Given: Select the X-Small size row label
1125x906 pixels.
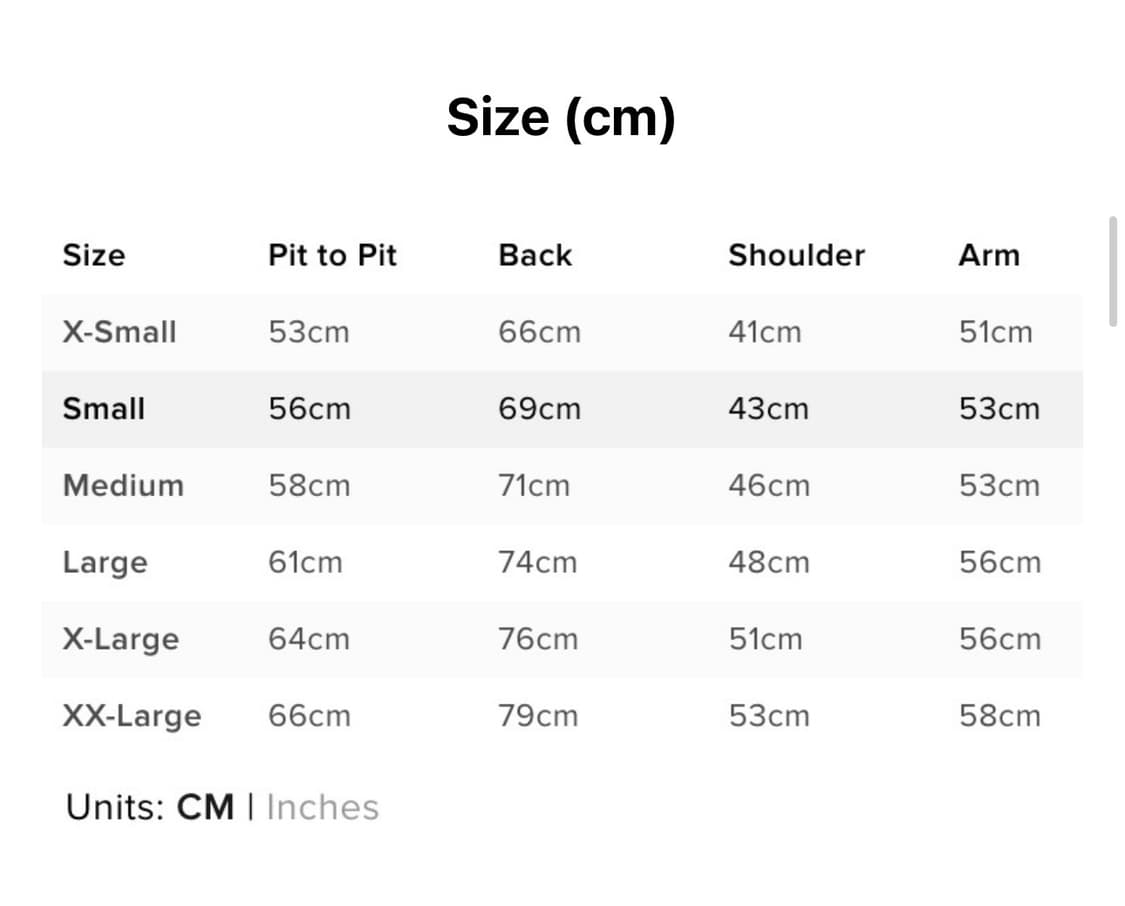Looking at the screenshot, I should coord(119,332).
